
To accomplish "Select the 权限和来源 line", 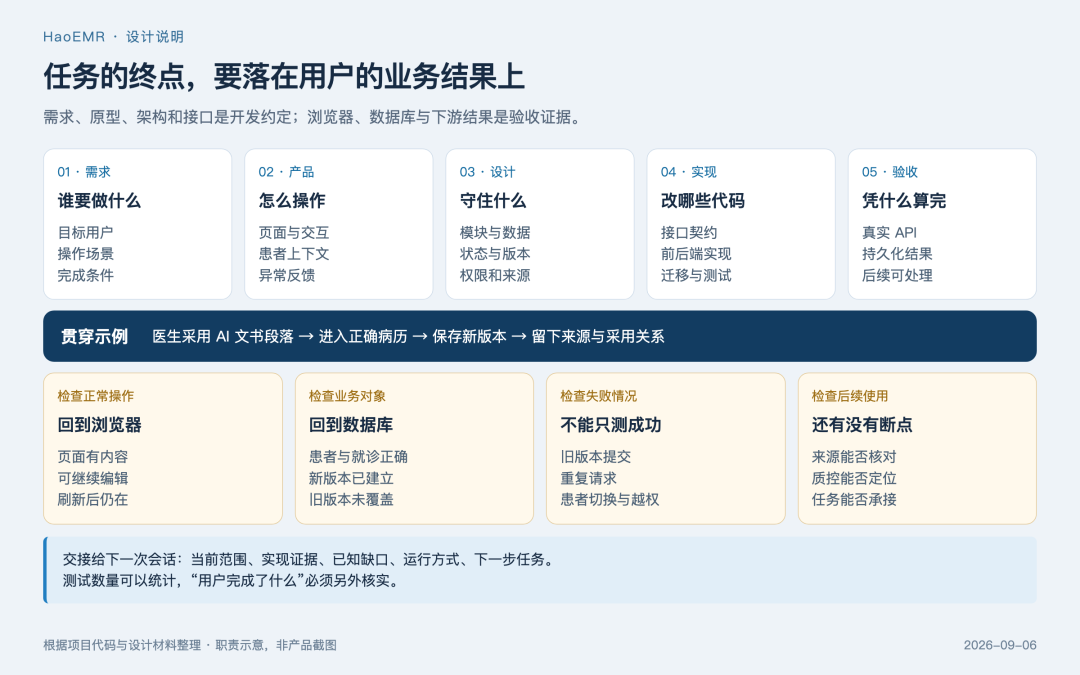I will click(x=495, y=276).
